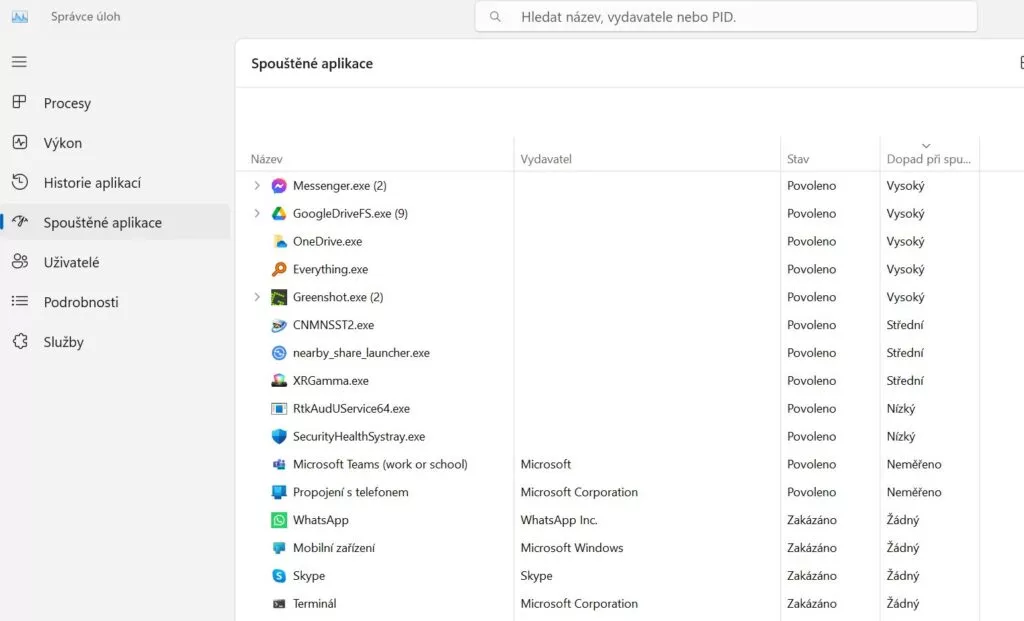Click the Terminál icon

tap(279, 604)
